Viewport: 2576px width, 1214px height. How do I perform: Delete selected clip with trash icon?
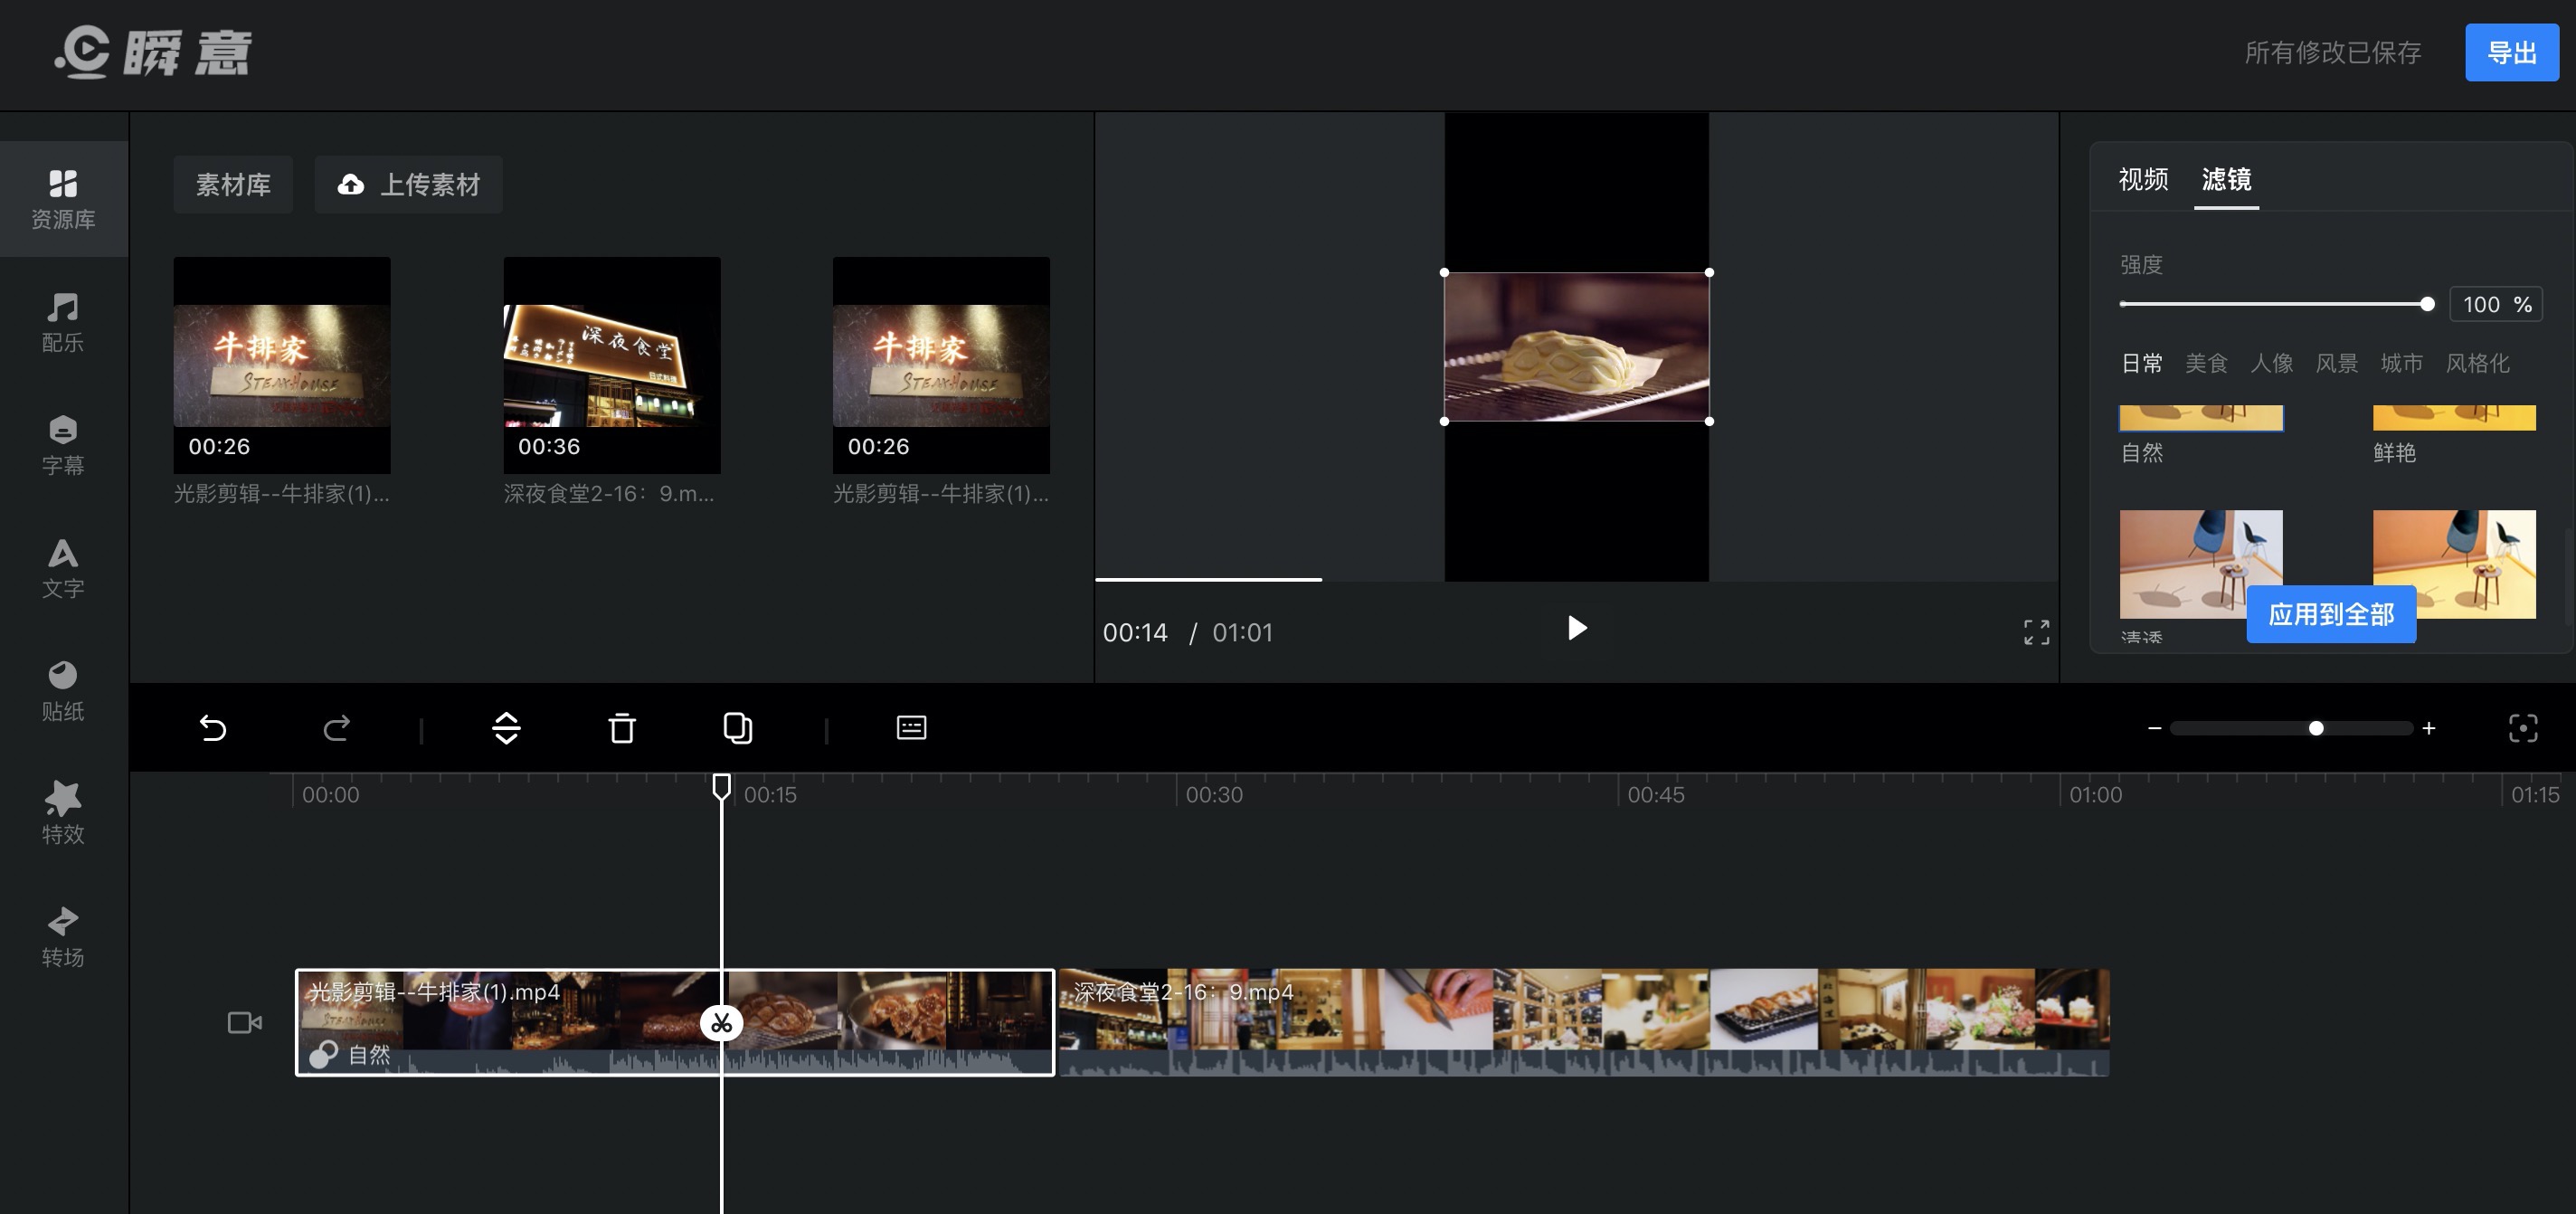(x=622, y=728)
